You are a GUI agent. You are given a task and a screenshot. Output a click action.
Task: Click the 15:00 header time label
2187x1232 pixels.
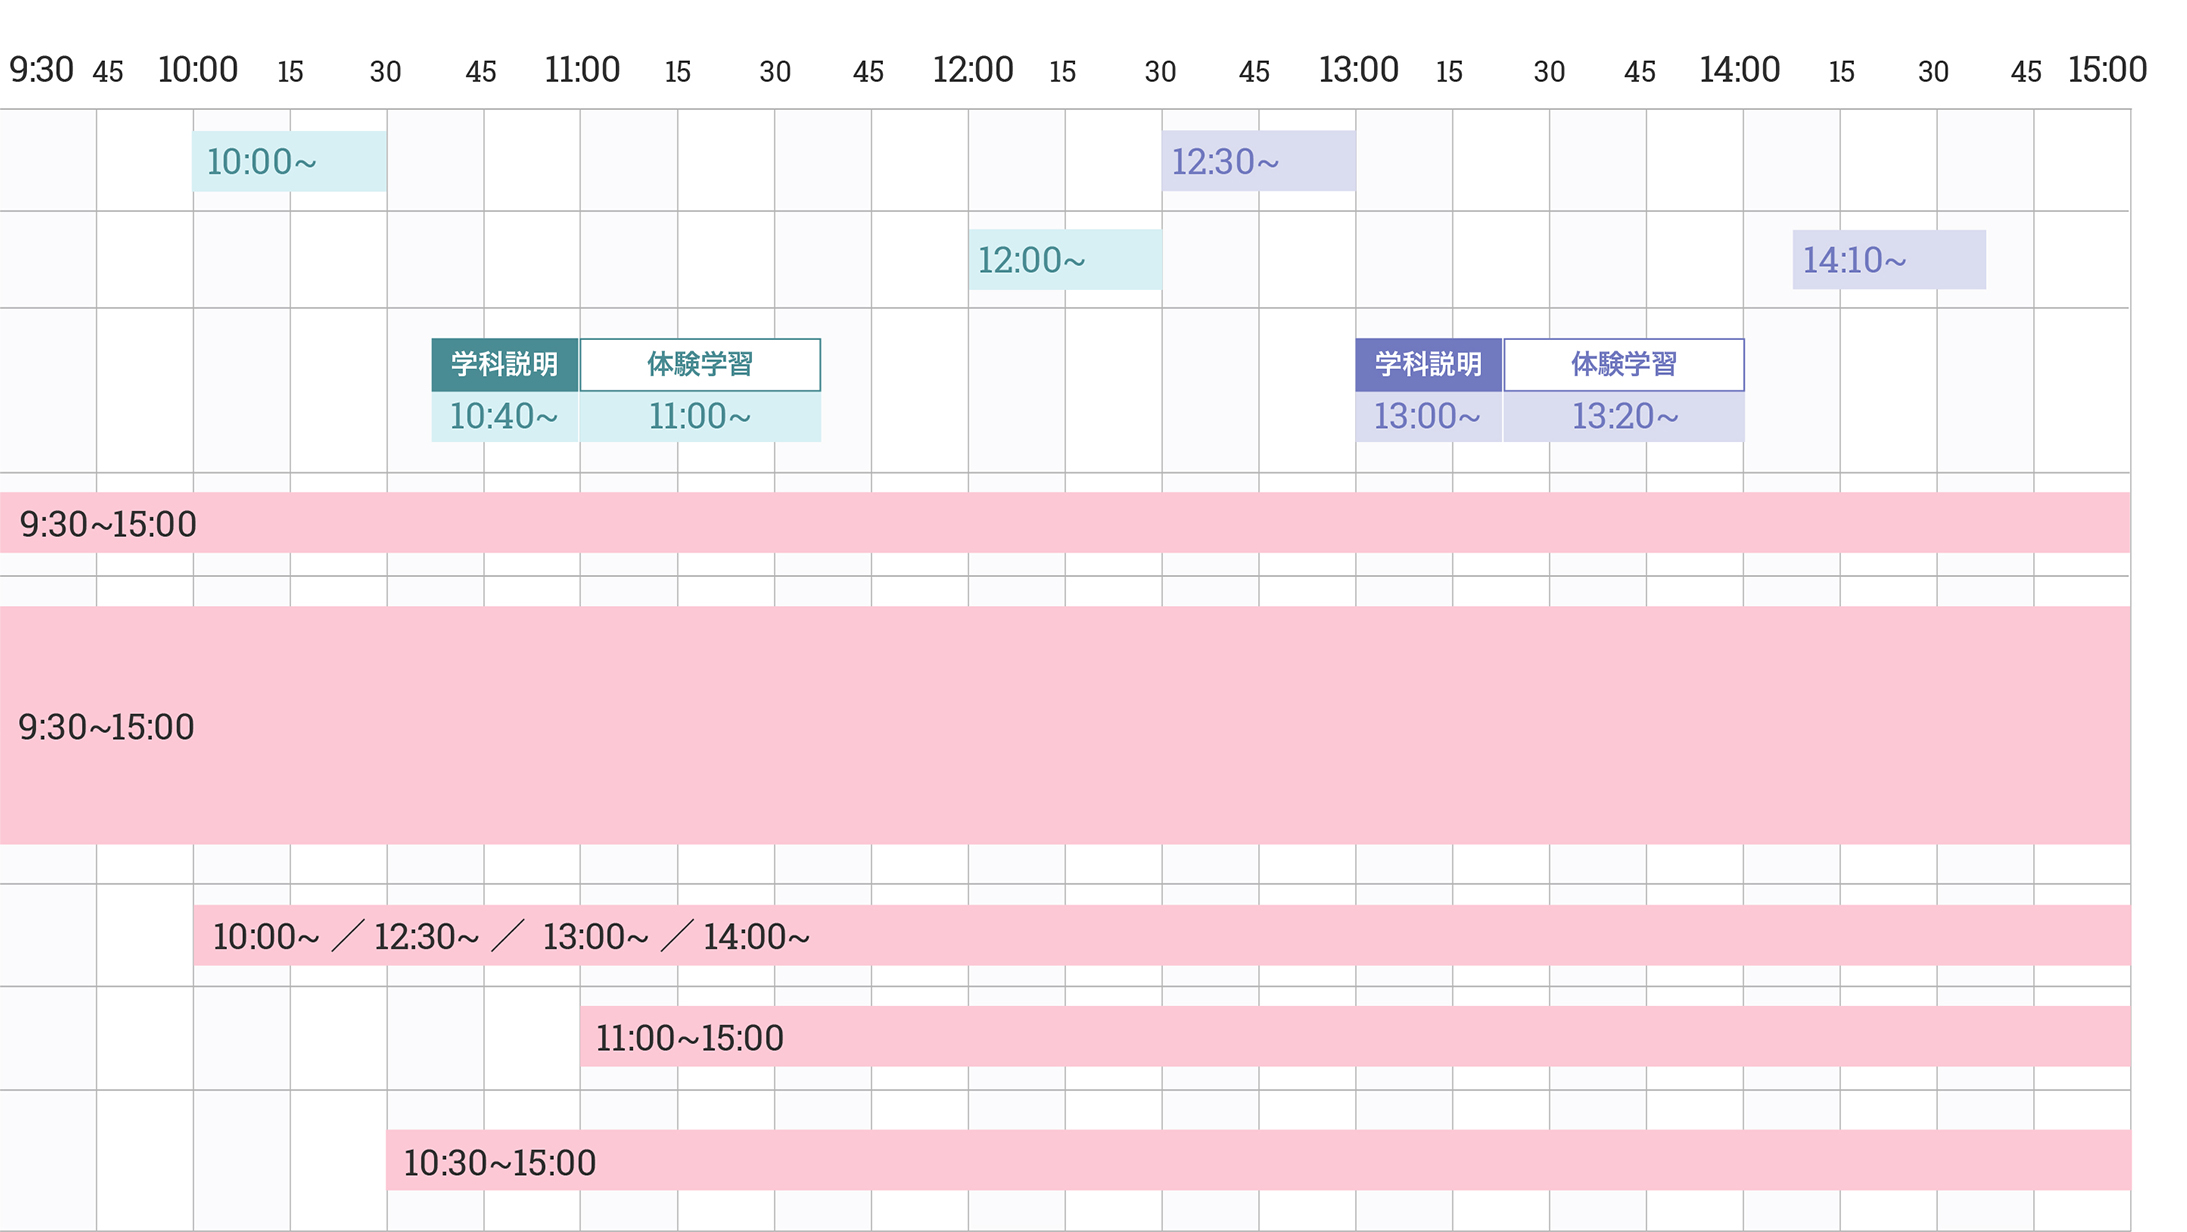pyautogui.click(x=2107, y=70)
